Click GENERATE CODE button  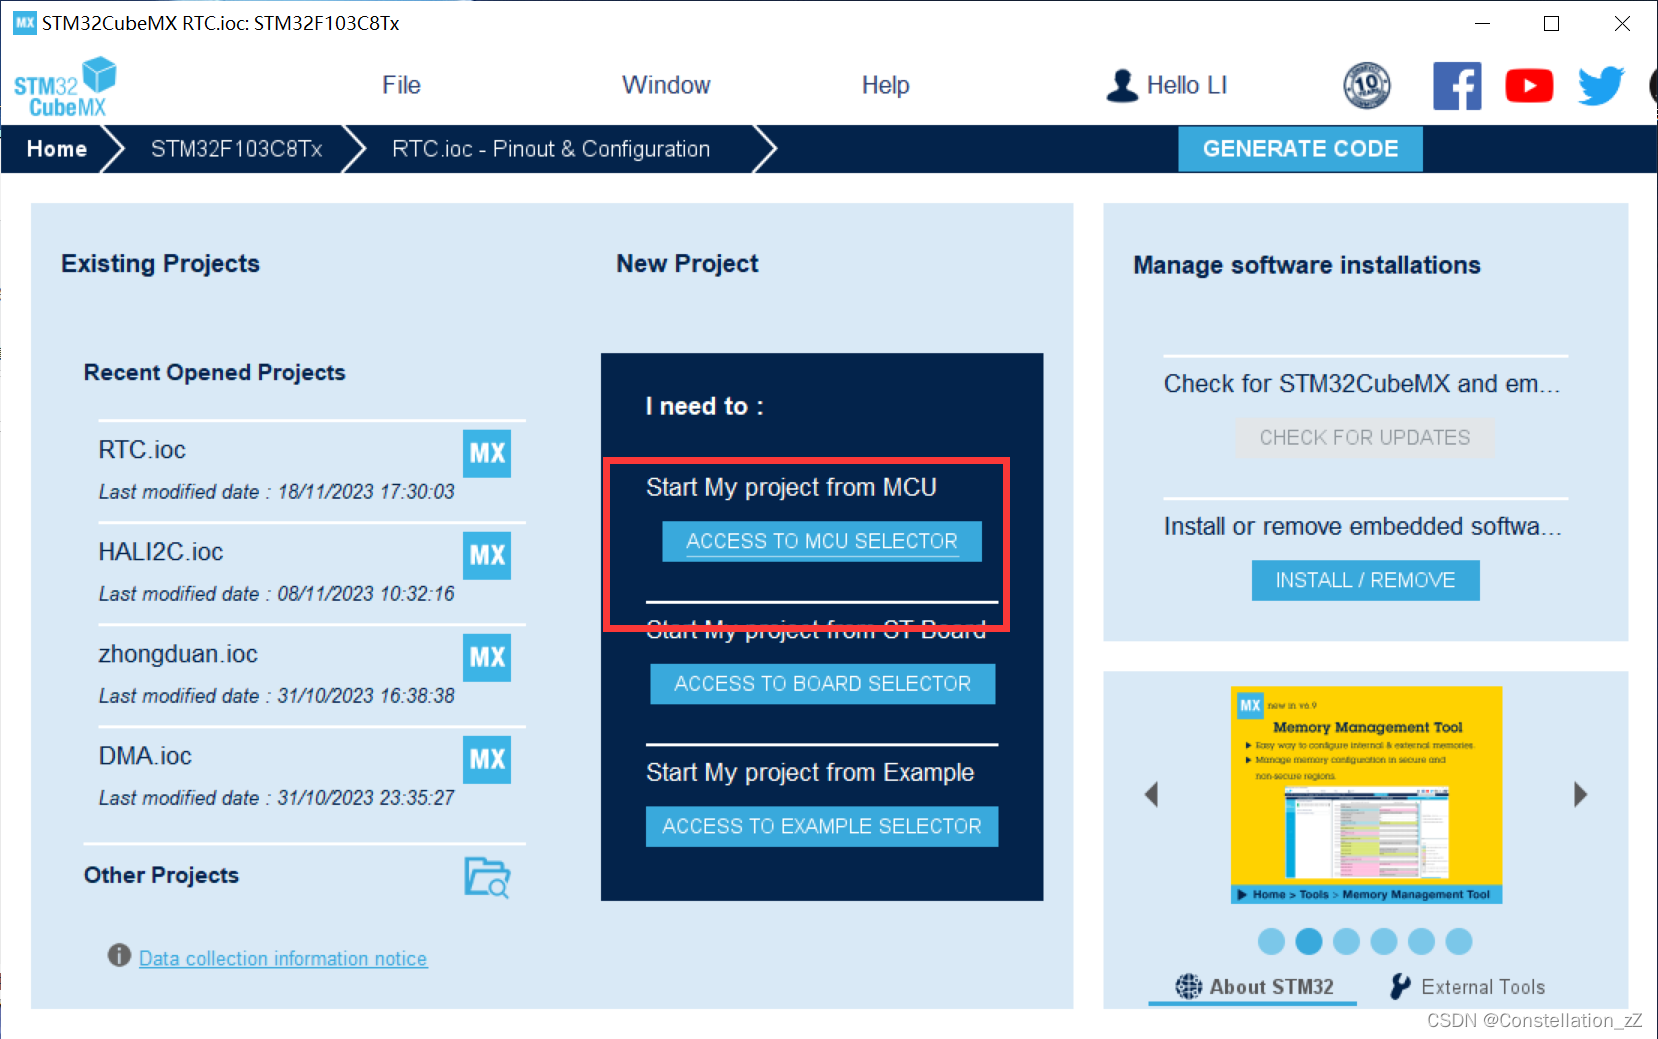click(x=1300, y=149)
